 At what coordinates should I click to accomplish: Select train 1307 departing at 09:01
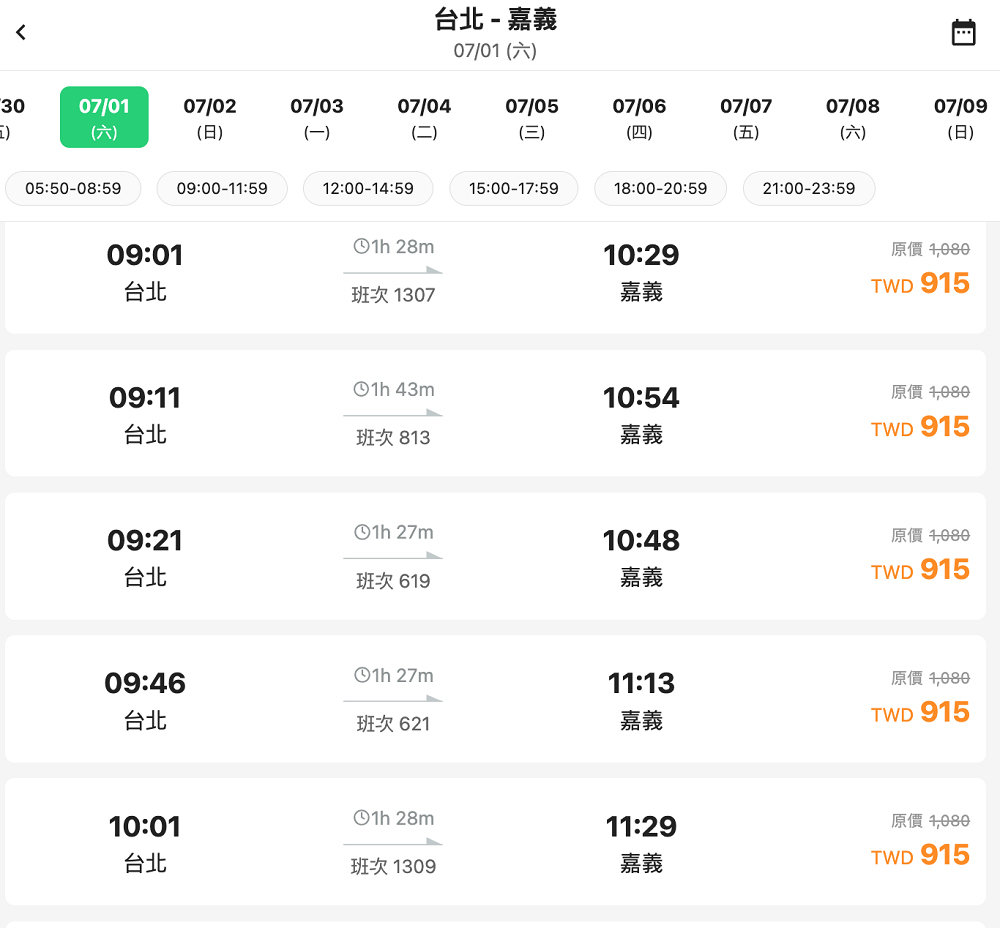point(495,272)
